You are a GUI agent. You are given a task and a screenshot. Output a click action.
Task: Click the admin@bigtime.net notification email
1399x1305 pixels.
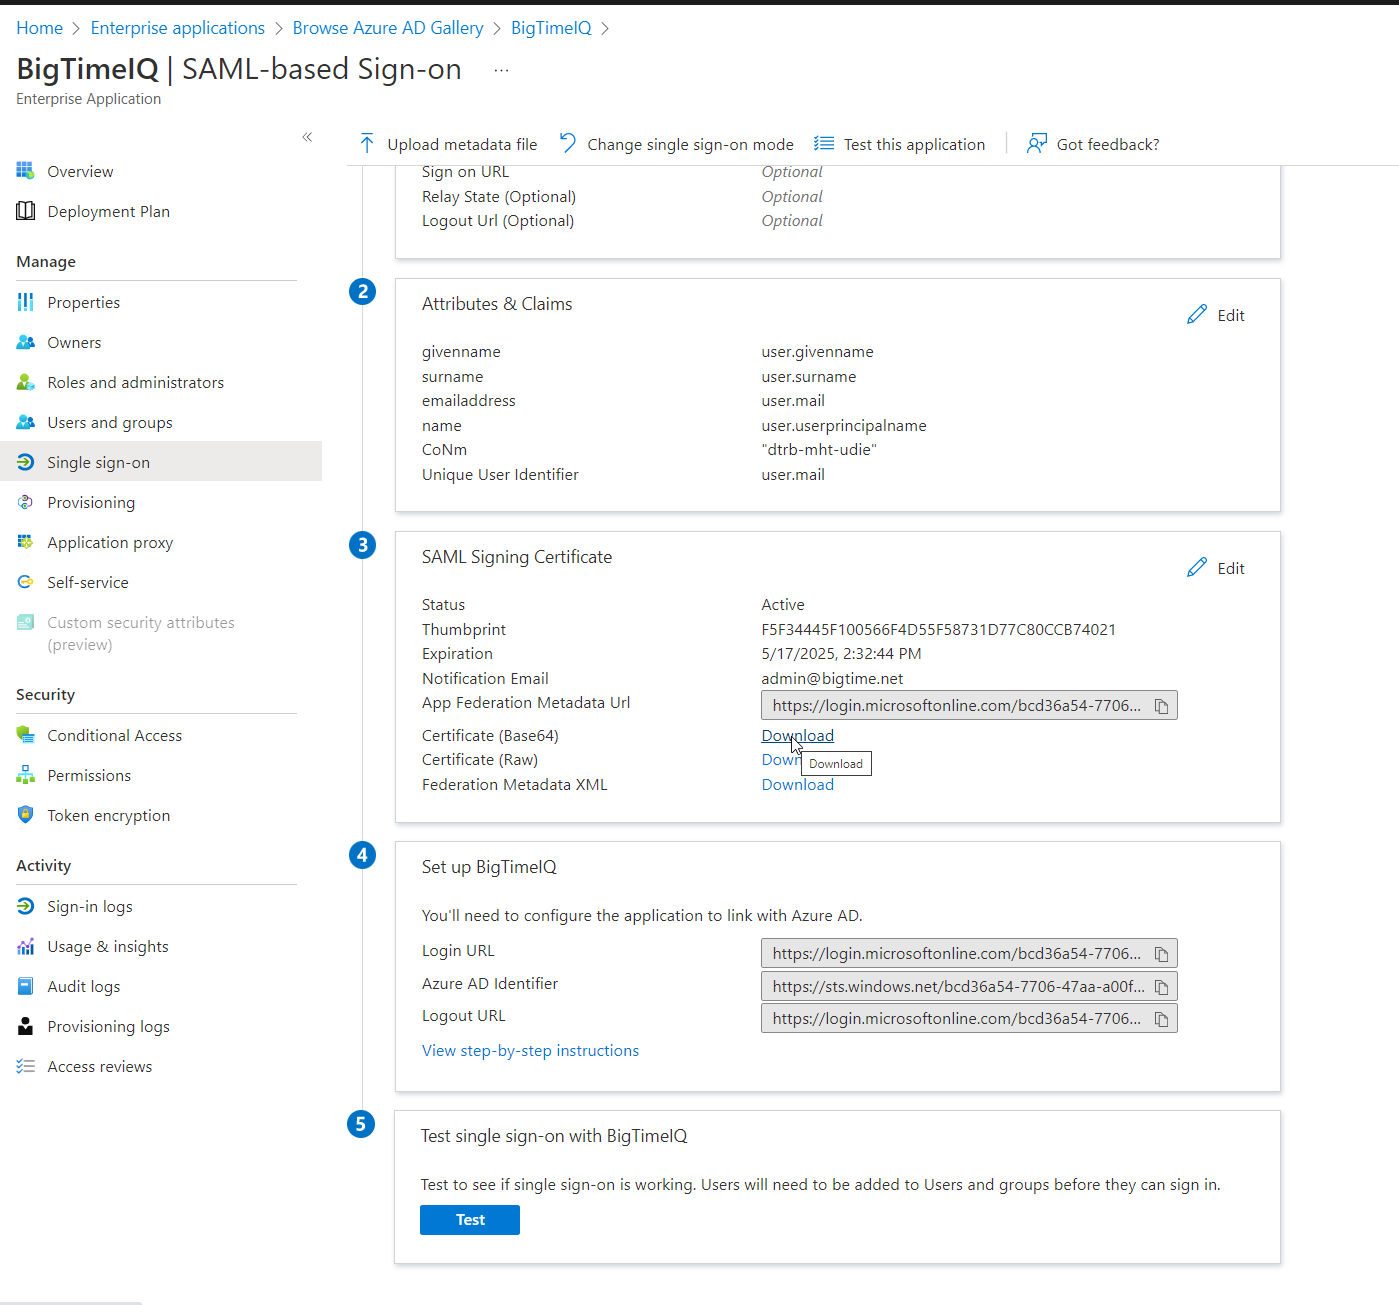coord(832,678)
